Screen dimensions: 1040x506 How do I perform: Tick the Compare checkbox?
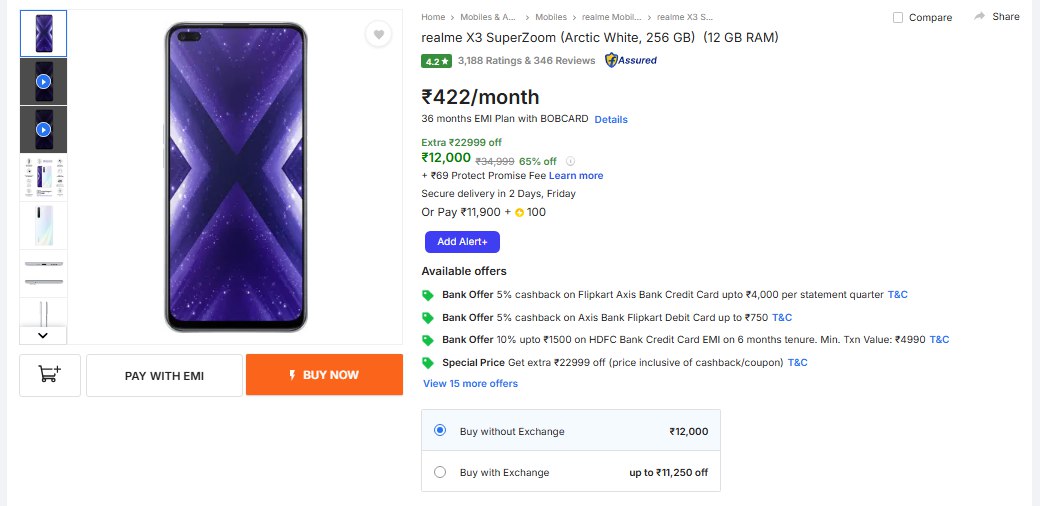[x=898, y=18]
